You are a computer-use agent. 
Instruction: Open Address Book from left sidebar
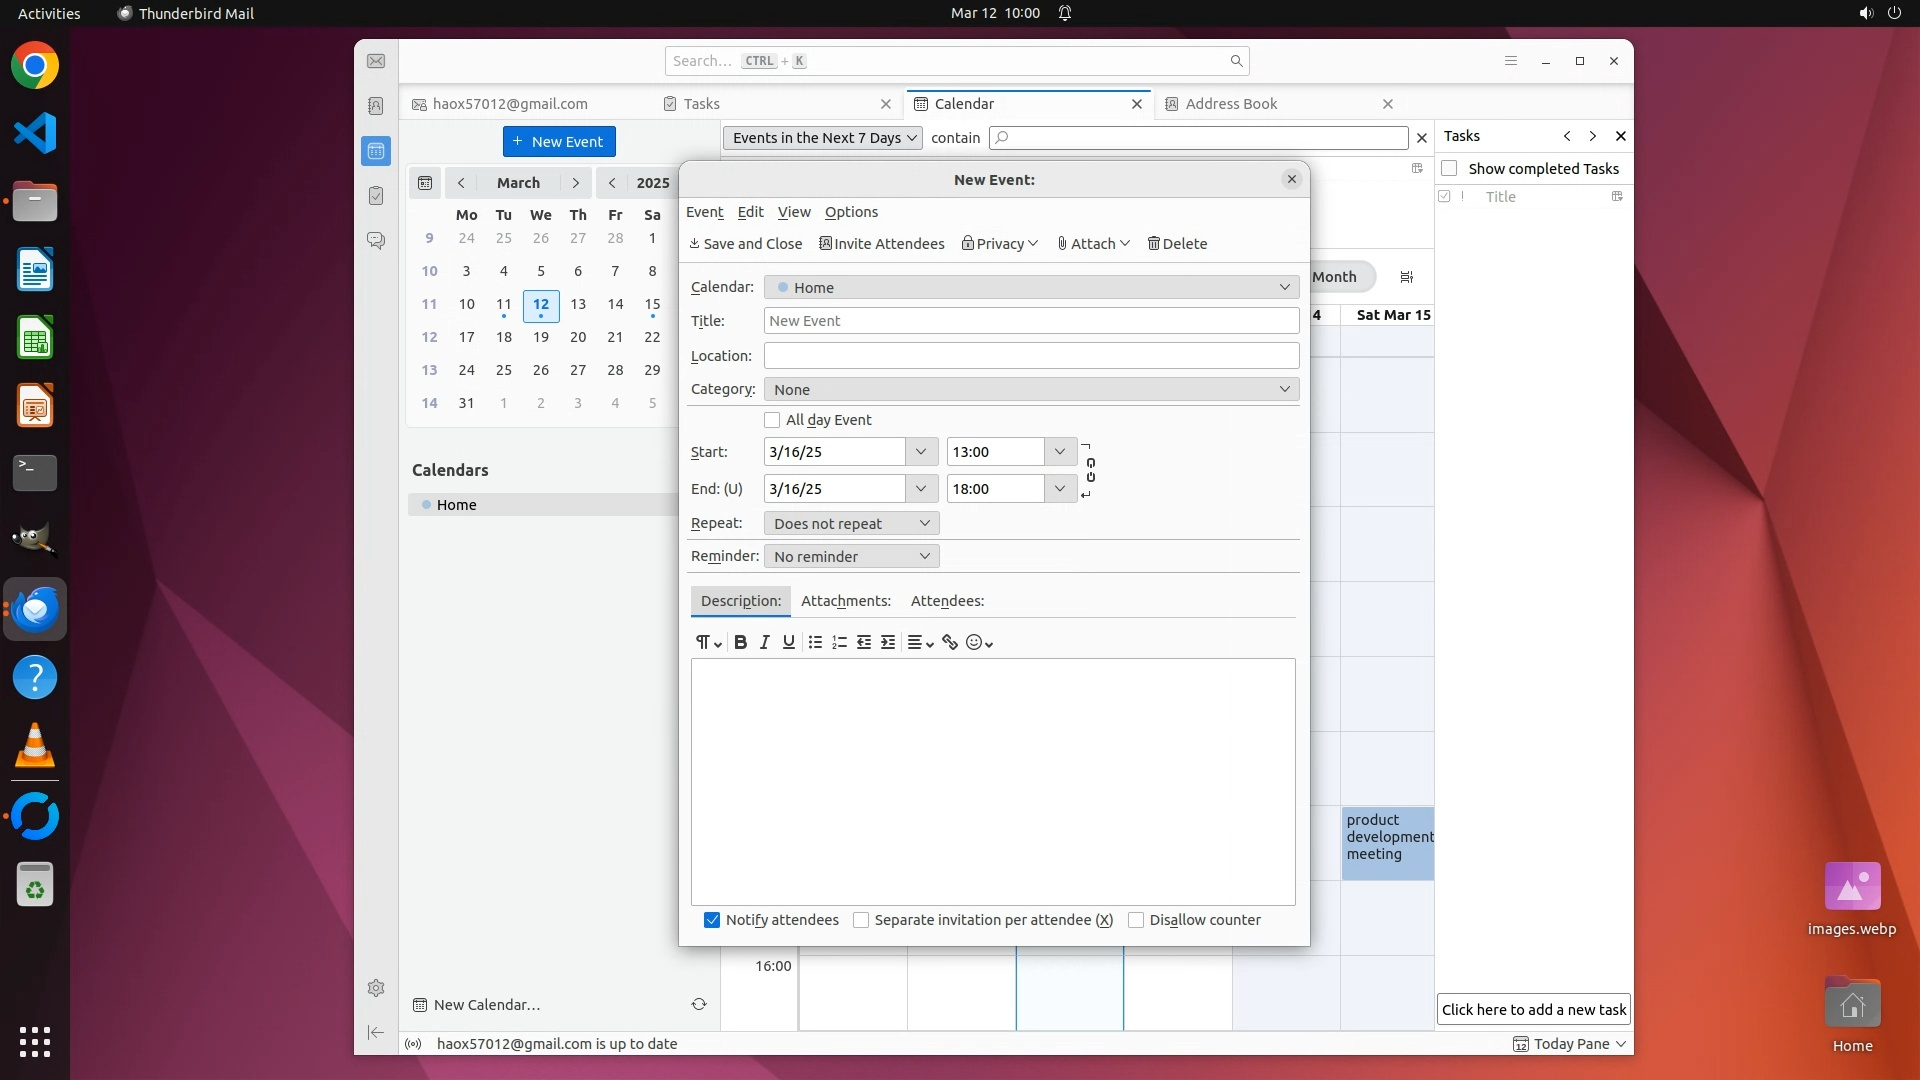pyautogui.click(x=376, y=106)
